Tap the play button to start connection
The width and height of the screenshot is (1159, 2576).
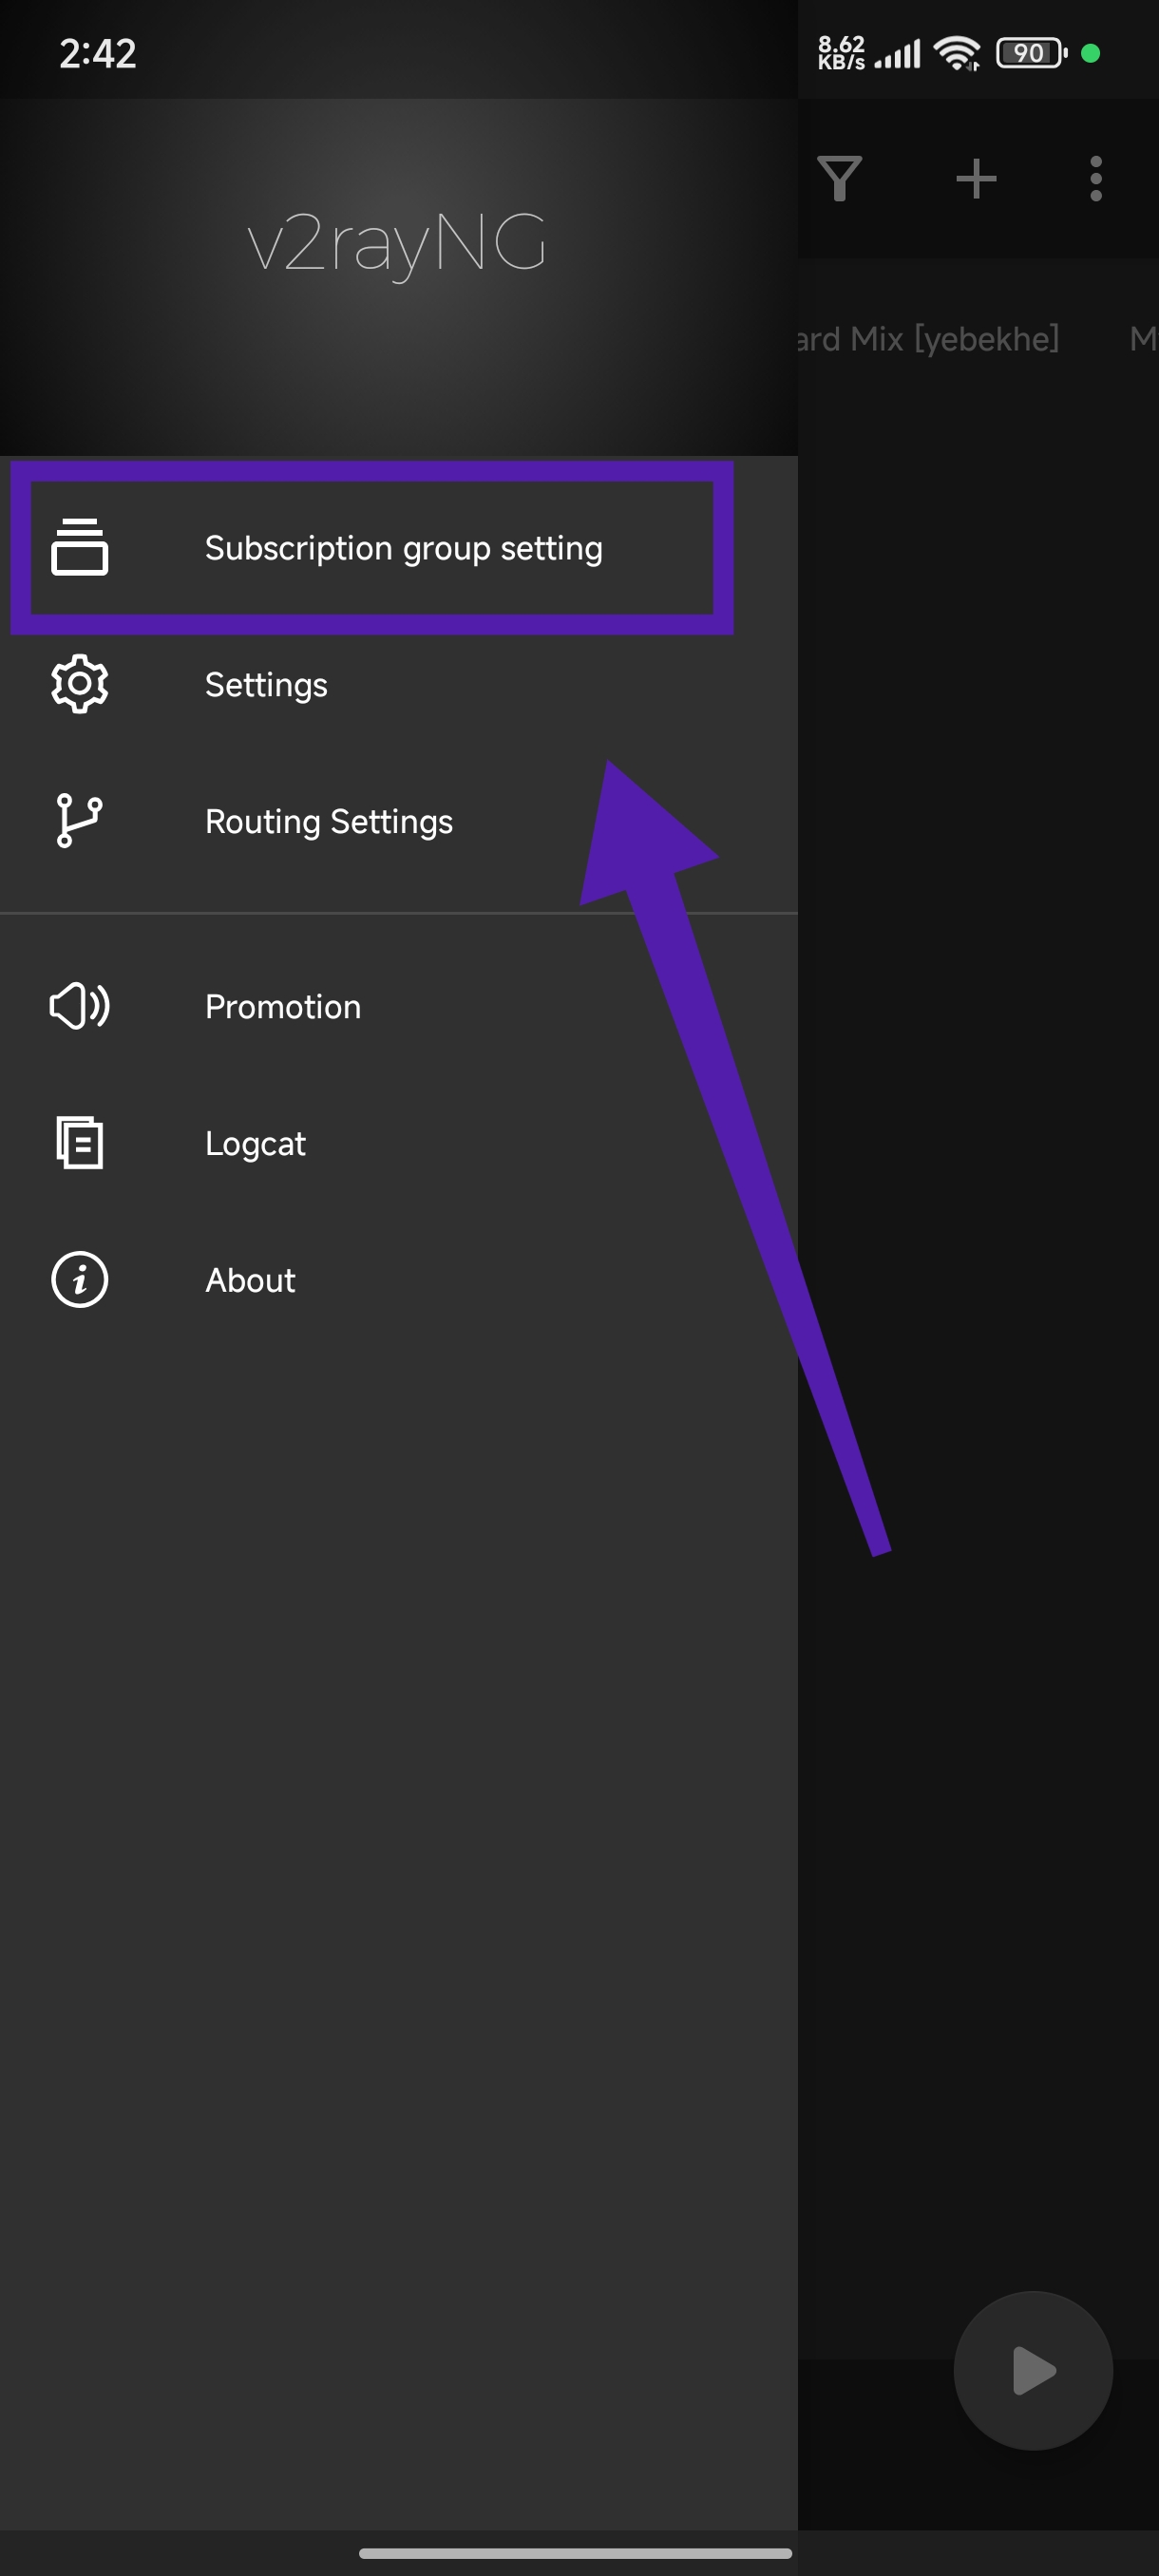[1033, 2370]
